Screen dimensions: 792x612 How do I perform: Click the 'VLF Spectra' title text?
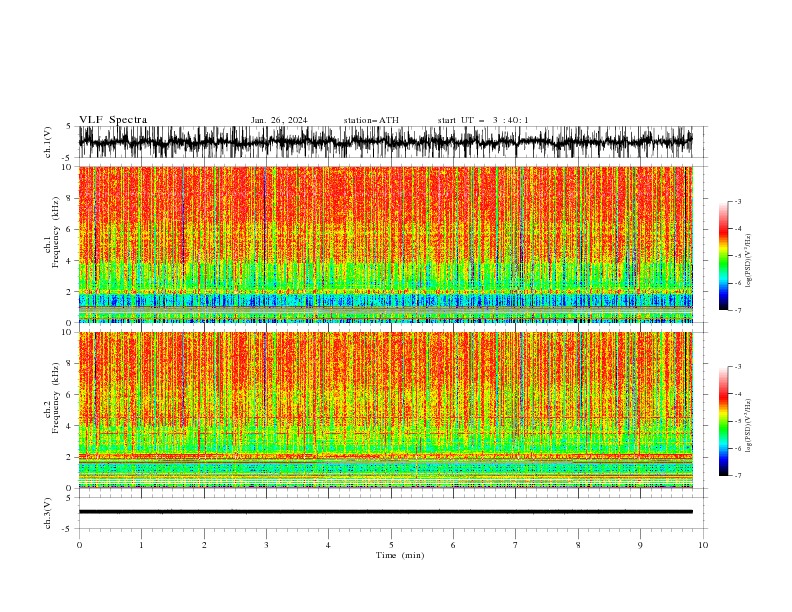113,120
